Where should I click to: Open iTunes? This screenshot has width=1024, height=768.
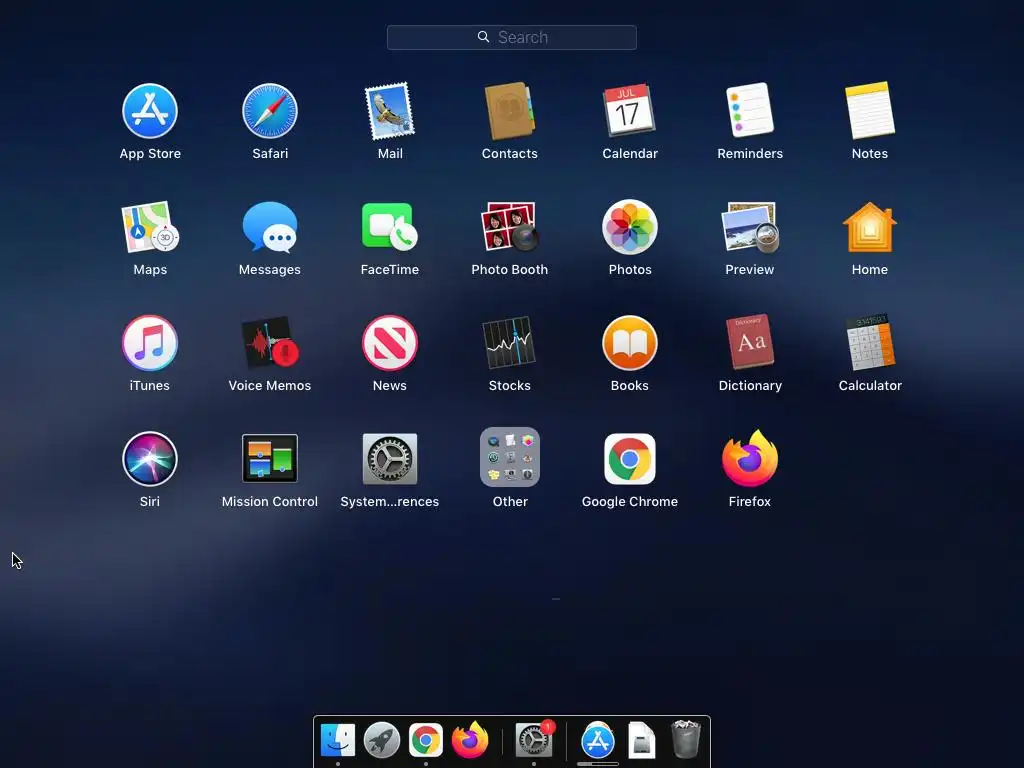pyautogui.click(x=150, y=343)
